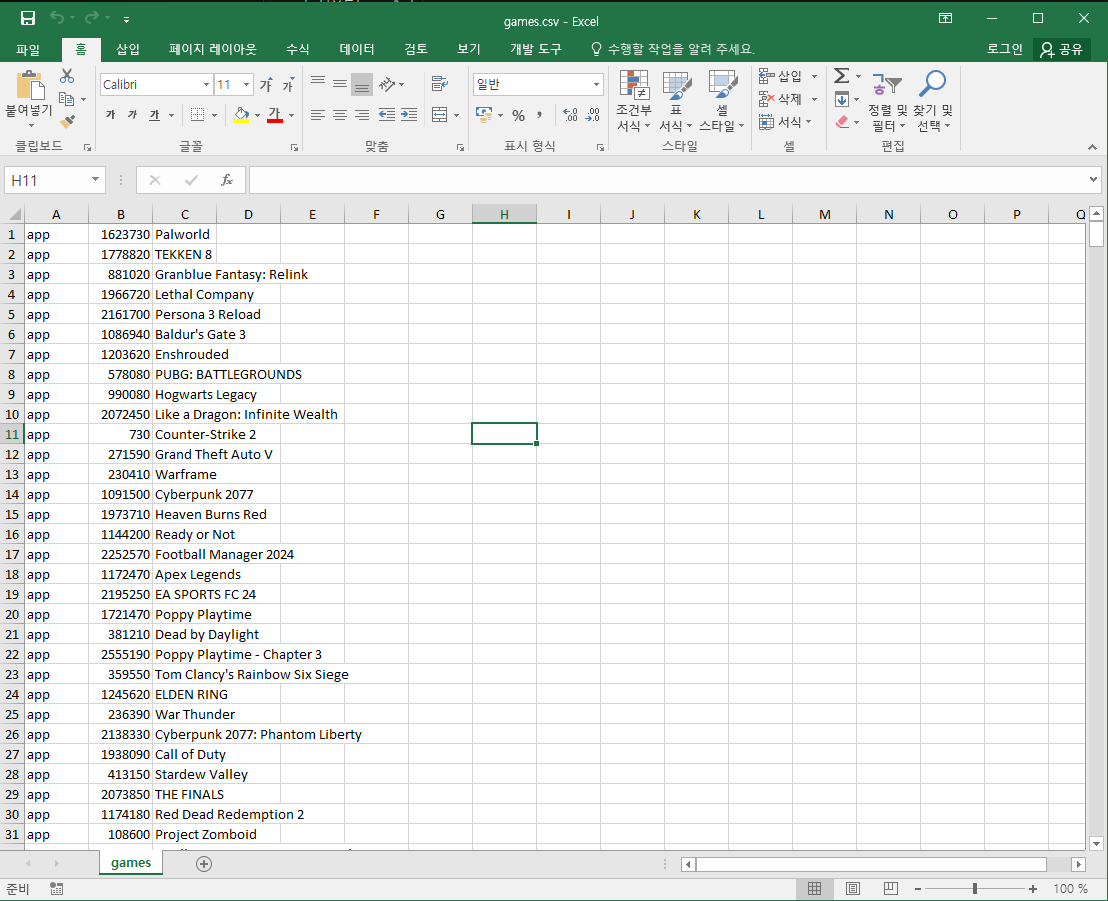1108x901 pixels.
Task: Click the 공유 share button
Action: click(x=1061, y=49)
